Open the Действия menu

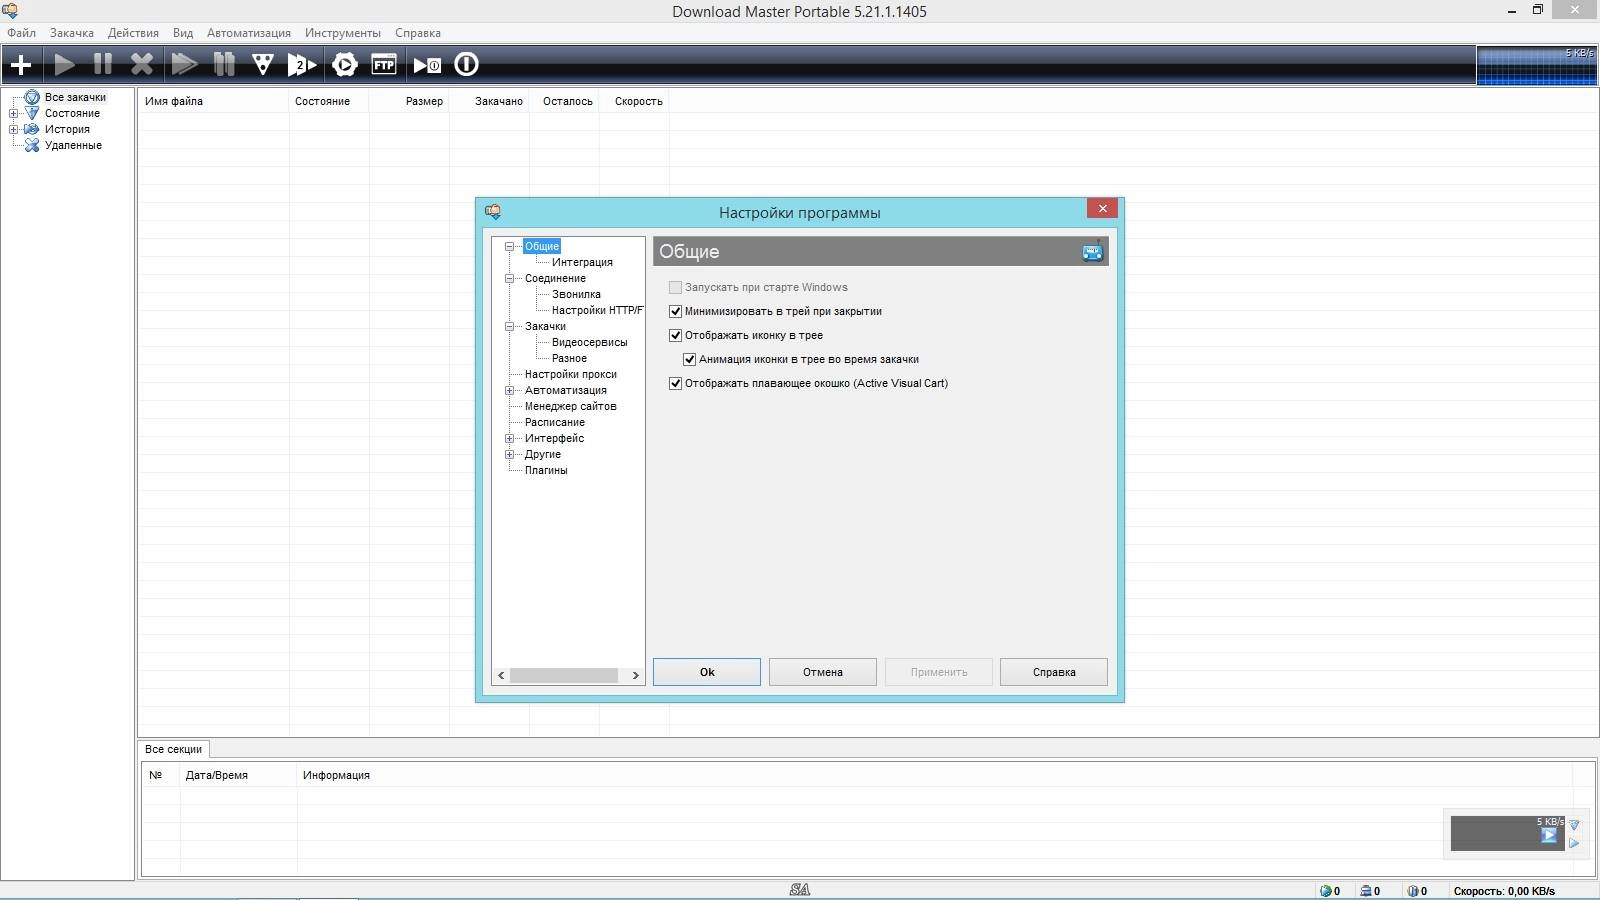tap(133, 33)
